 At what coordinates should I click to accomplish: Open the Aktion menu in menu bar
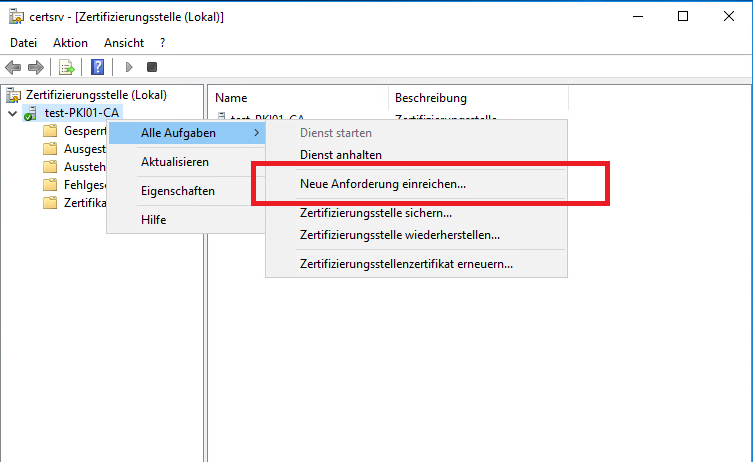70,43
